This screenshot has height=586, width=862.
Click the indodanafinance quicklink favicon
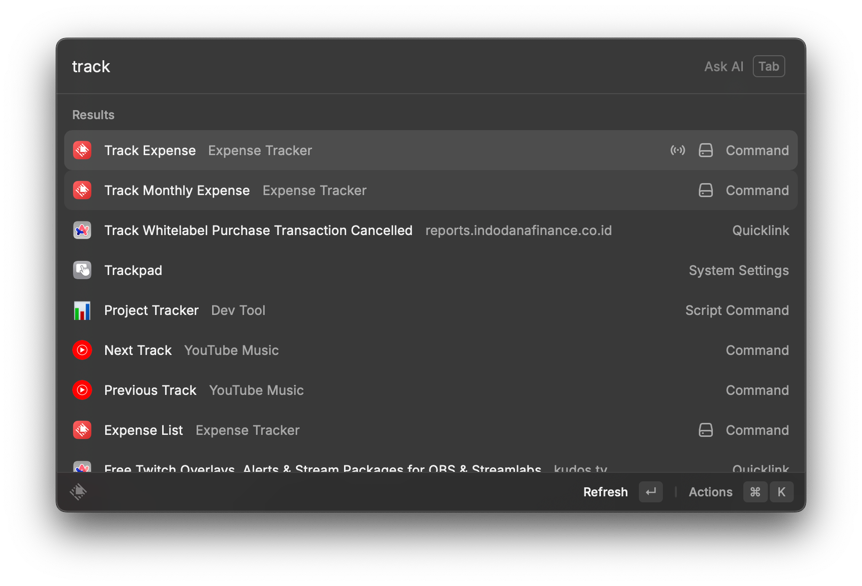point(82,230)
